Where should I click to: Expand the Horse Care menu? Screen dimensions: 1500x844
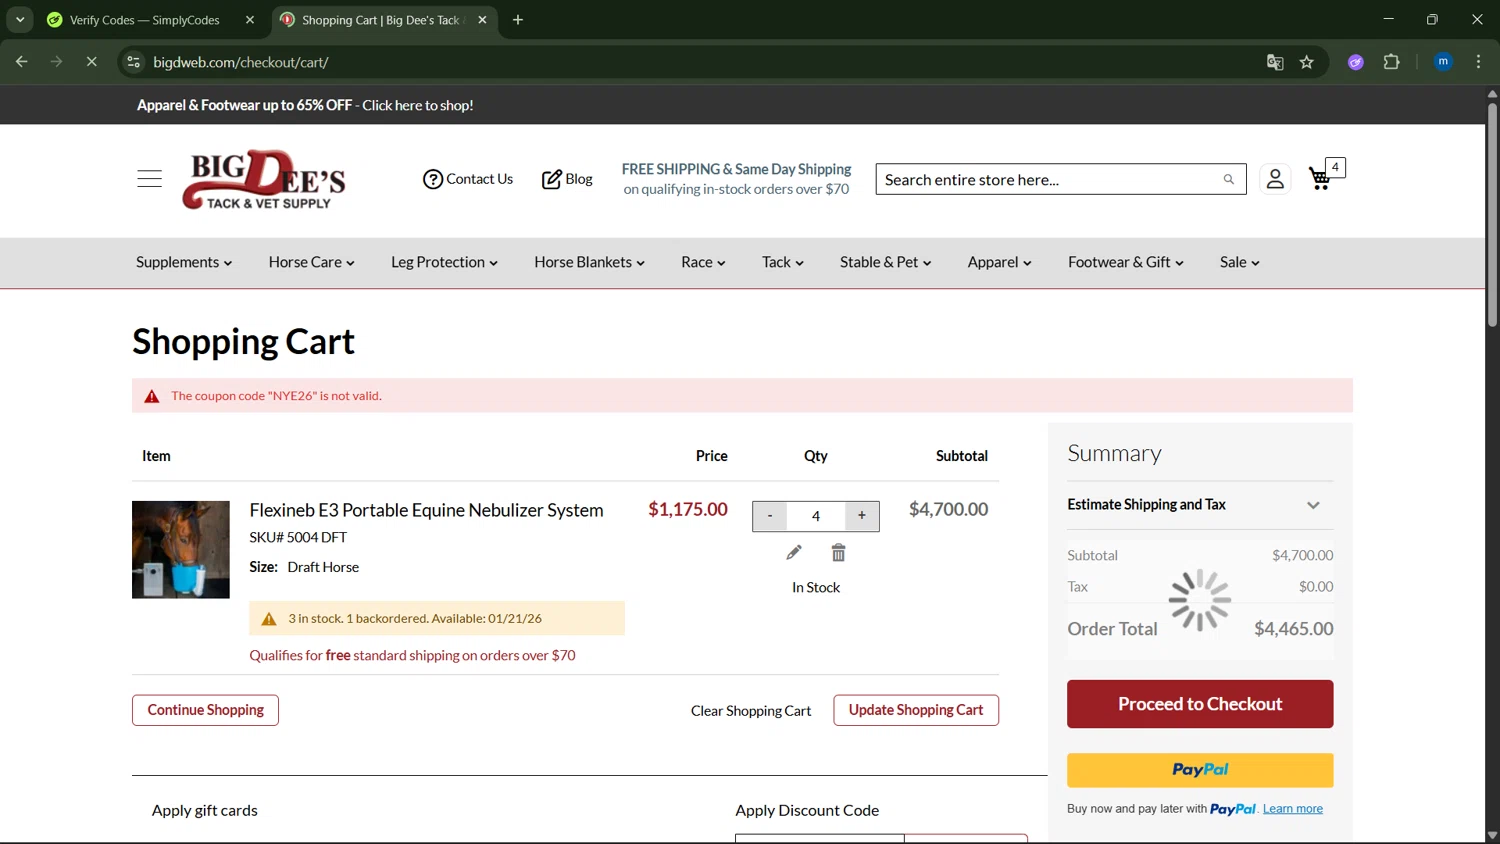point(311,262)
